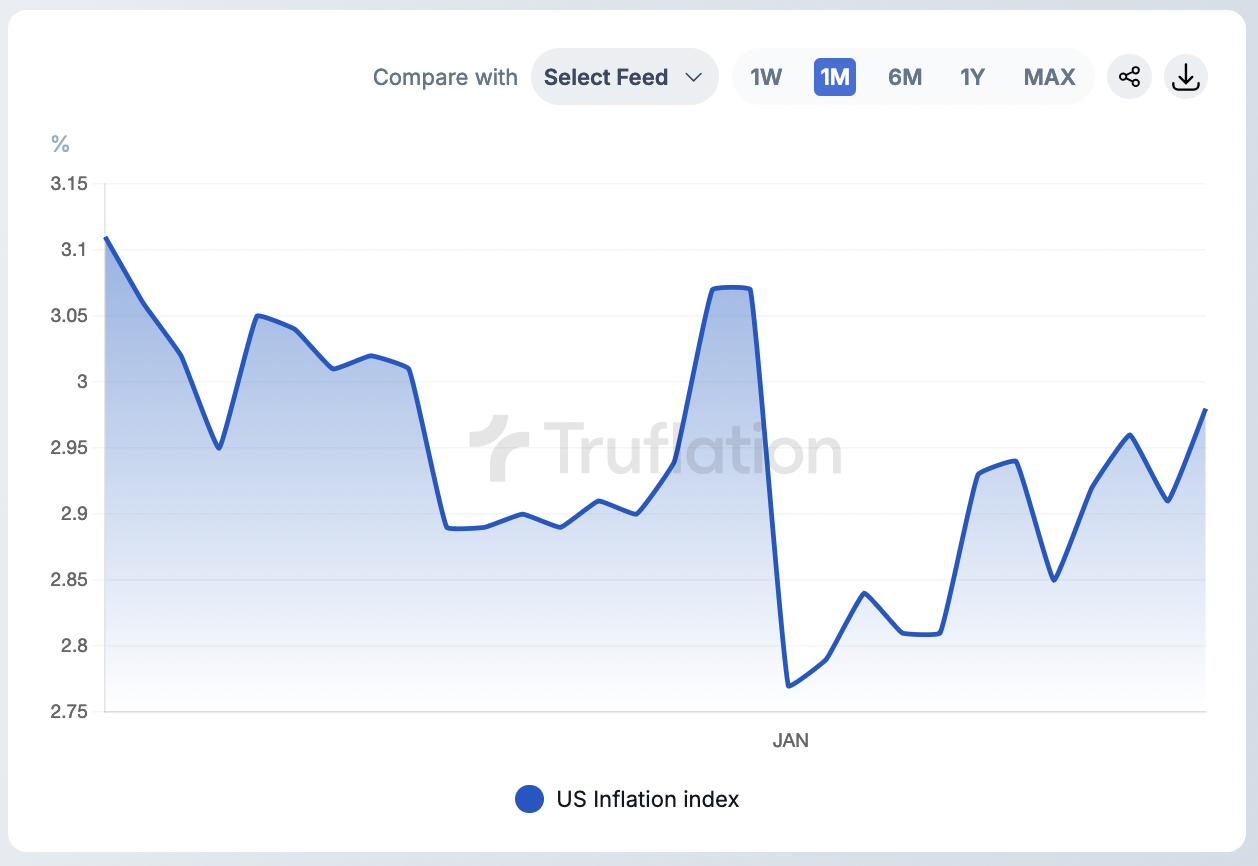Click the download chart data icon
Image resolution: width=1258 pixels, height=866 pixels.
click(x=1185, y=77)
